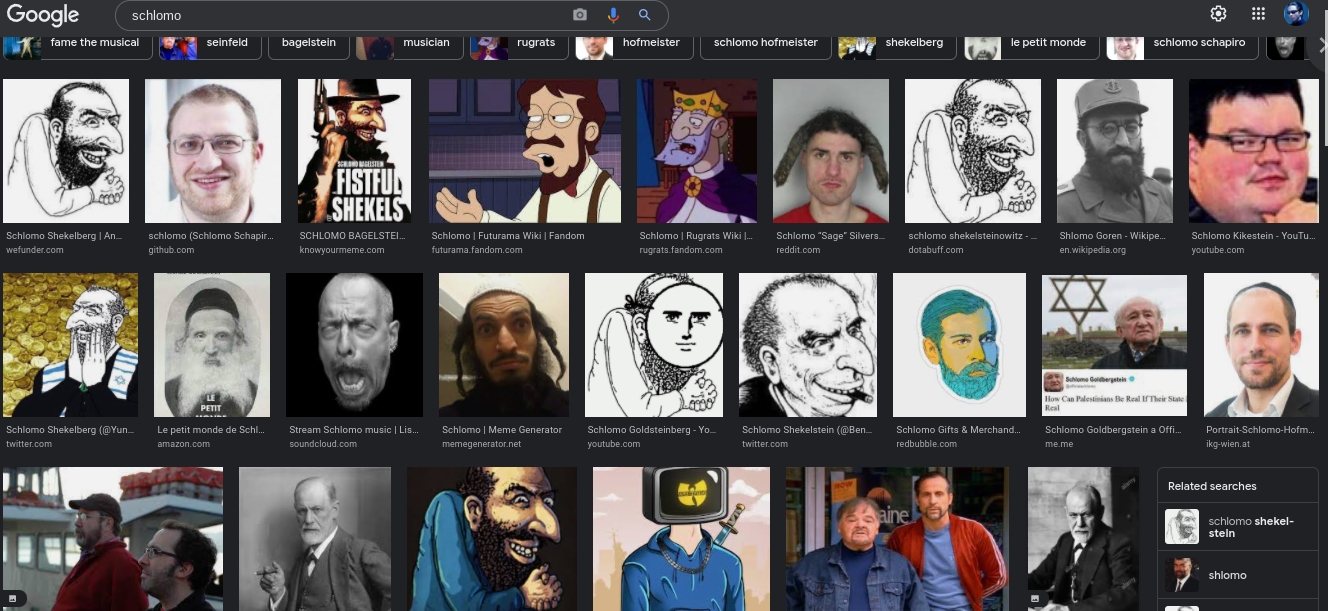Click the Google logo
The height and width of the screenshot is (611, 1328).
click(44, 14)
